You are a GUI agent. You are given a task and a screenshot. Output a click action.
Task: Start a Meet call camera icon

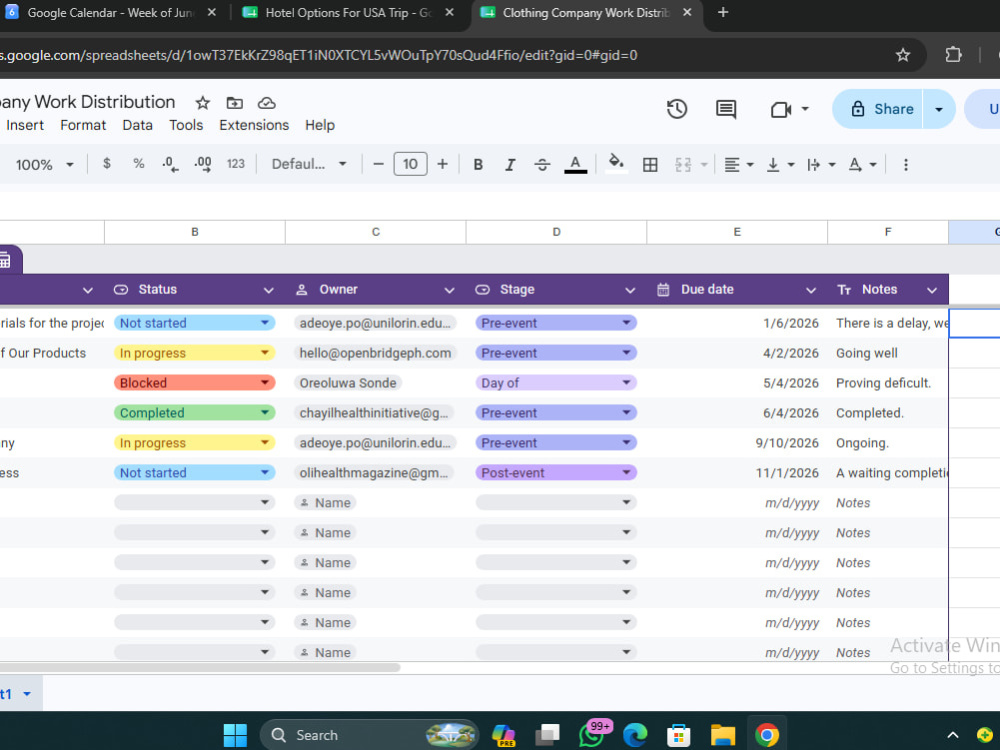[x=781, y=110]
